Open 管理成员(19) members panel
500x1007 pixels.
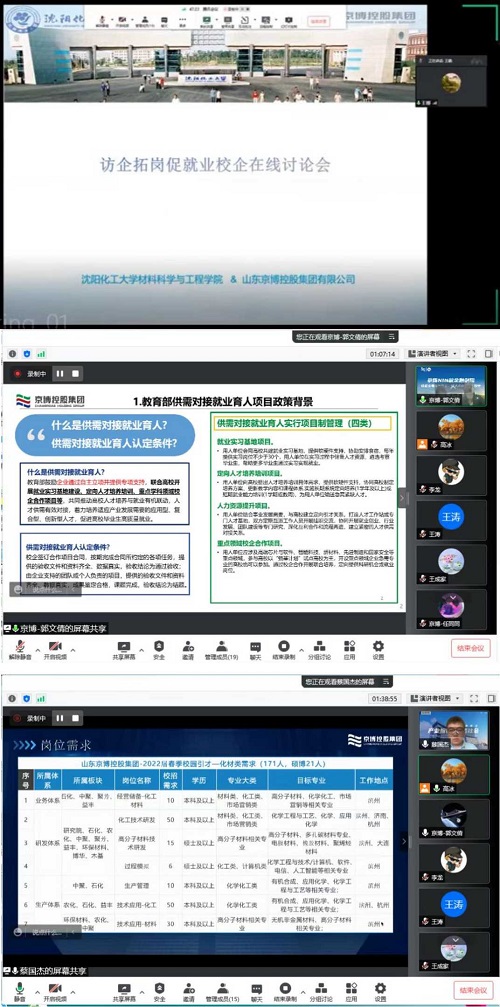pyautogui.click(x=221, y=651)
